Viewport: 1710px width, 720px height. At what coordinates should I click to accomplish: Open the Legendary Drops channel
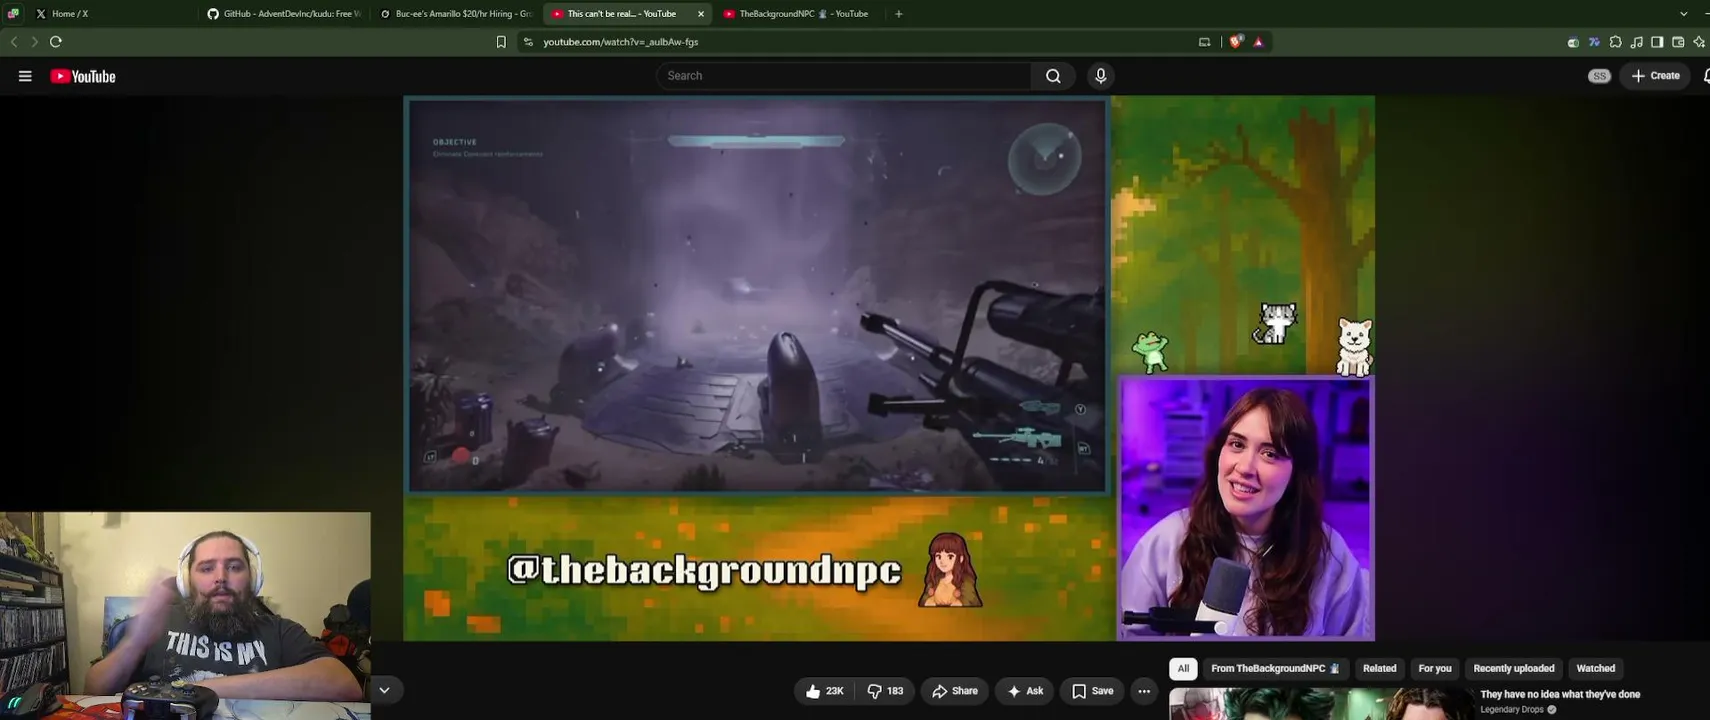click(x=1512, y=710)
